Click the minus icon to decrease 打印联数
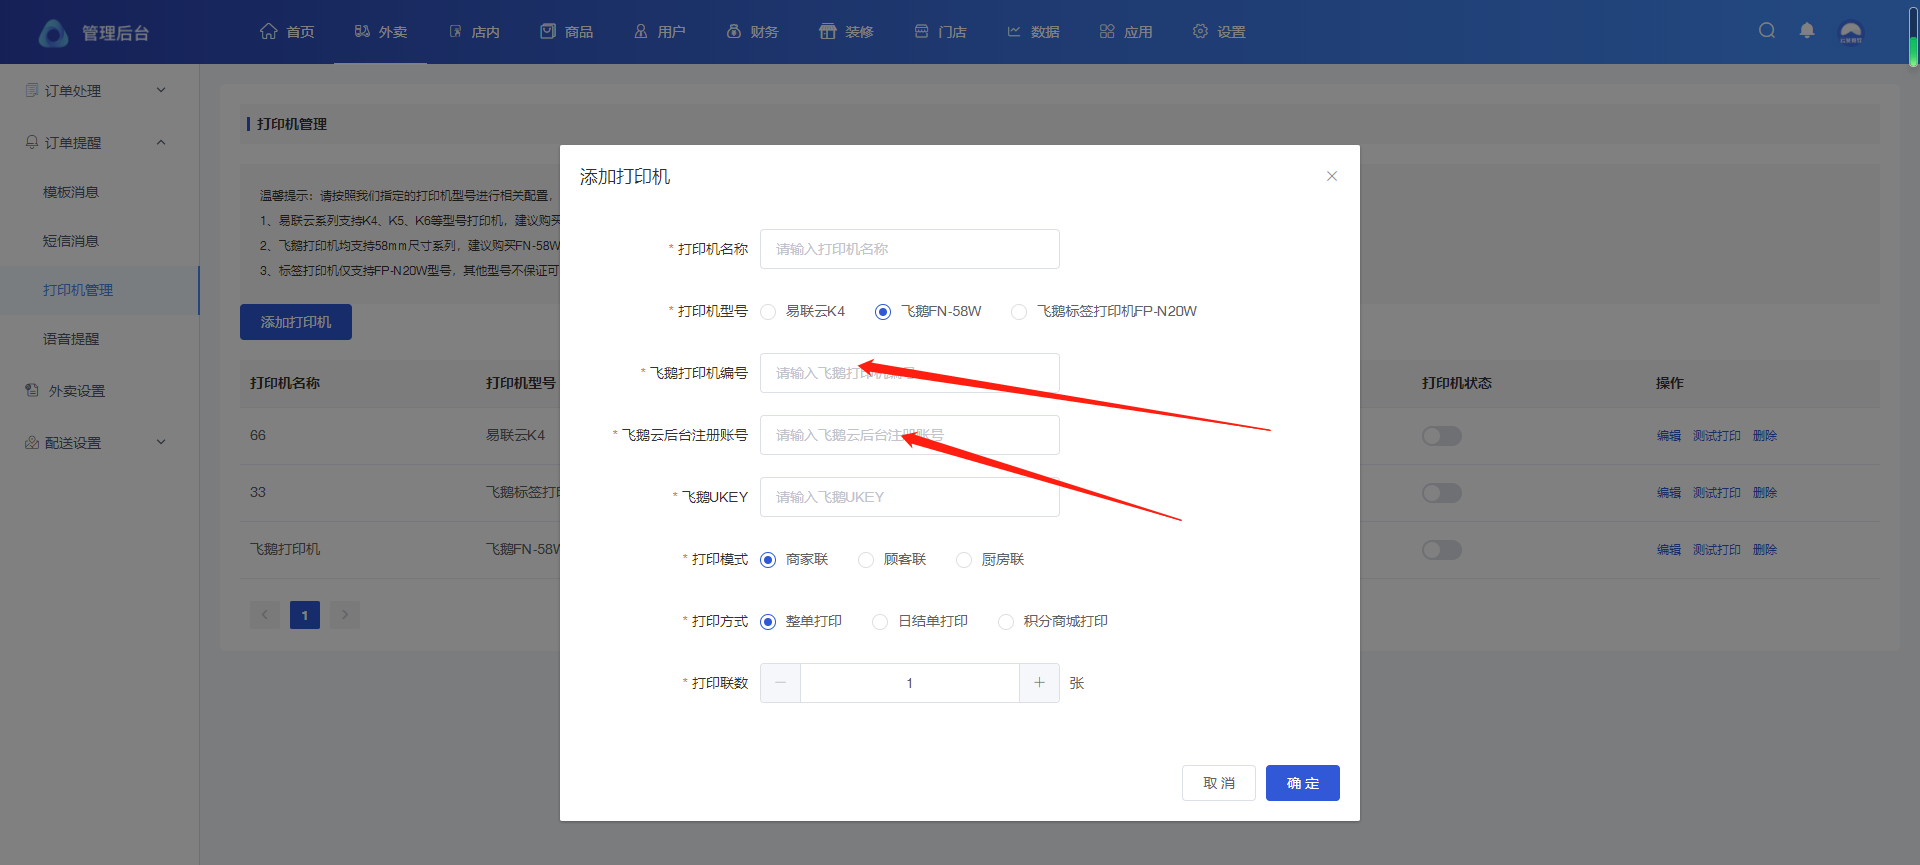Screen dimensions: 1920x865 [x=780, y=683]
